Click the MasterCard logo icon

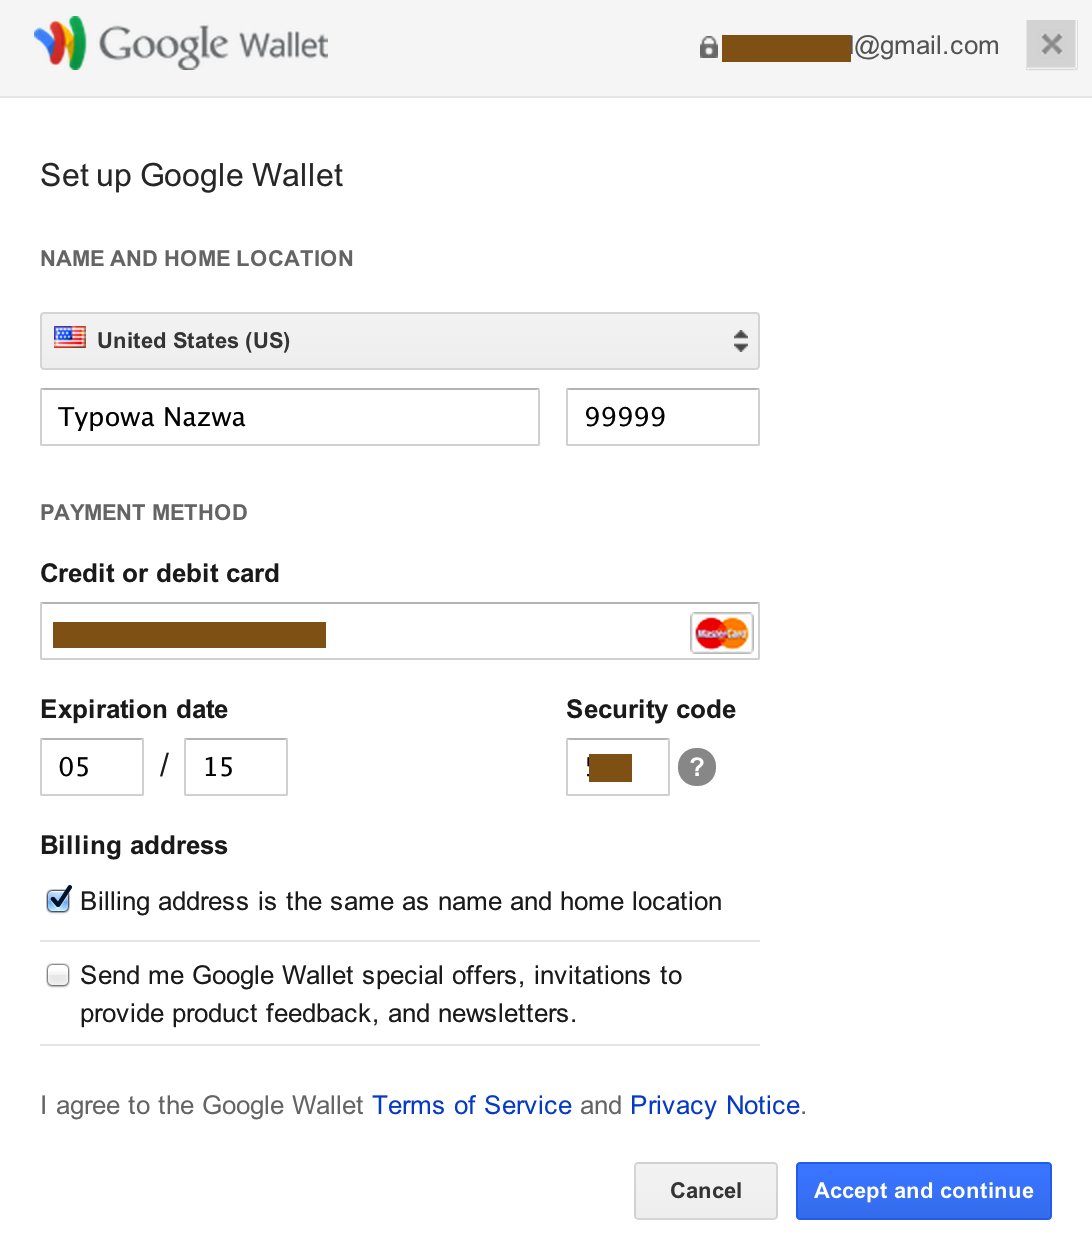pyautogui.click(x=722, y=632)
